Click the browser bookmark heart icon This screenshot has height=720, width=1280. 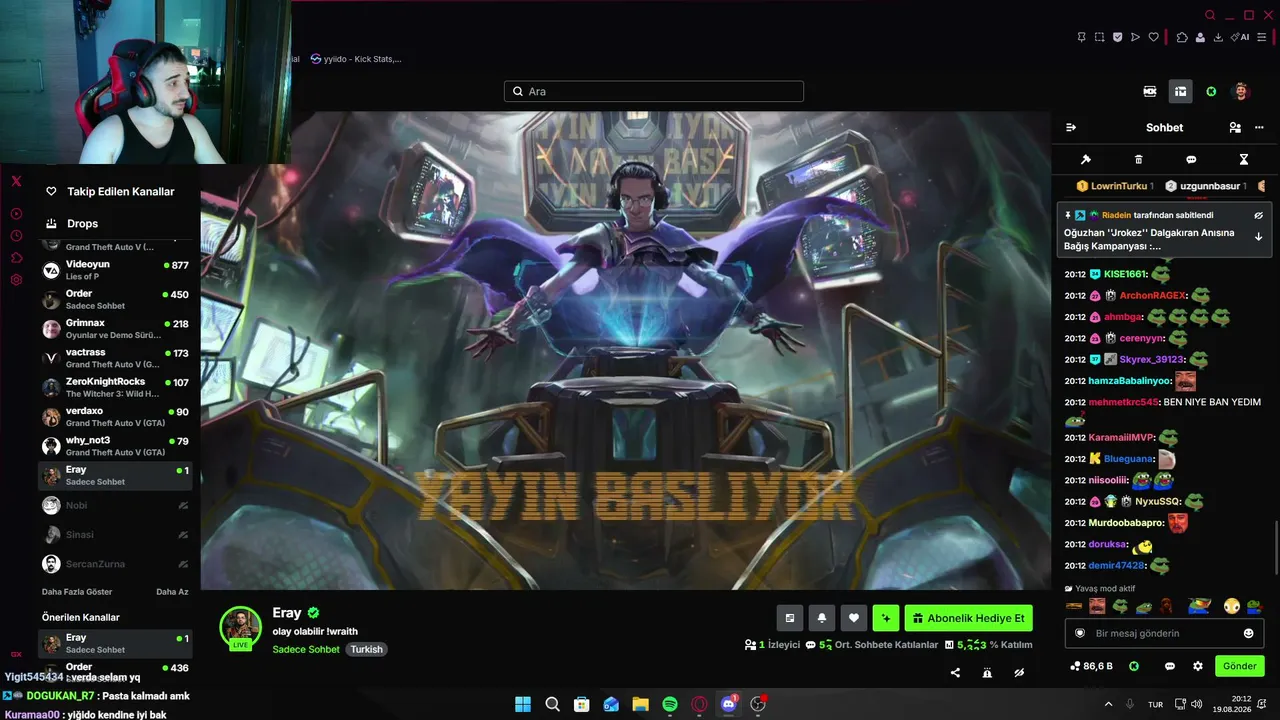pos(1153,37)
